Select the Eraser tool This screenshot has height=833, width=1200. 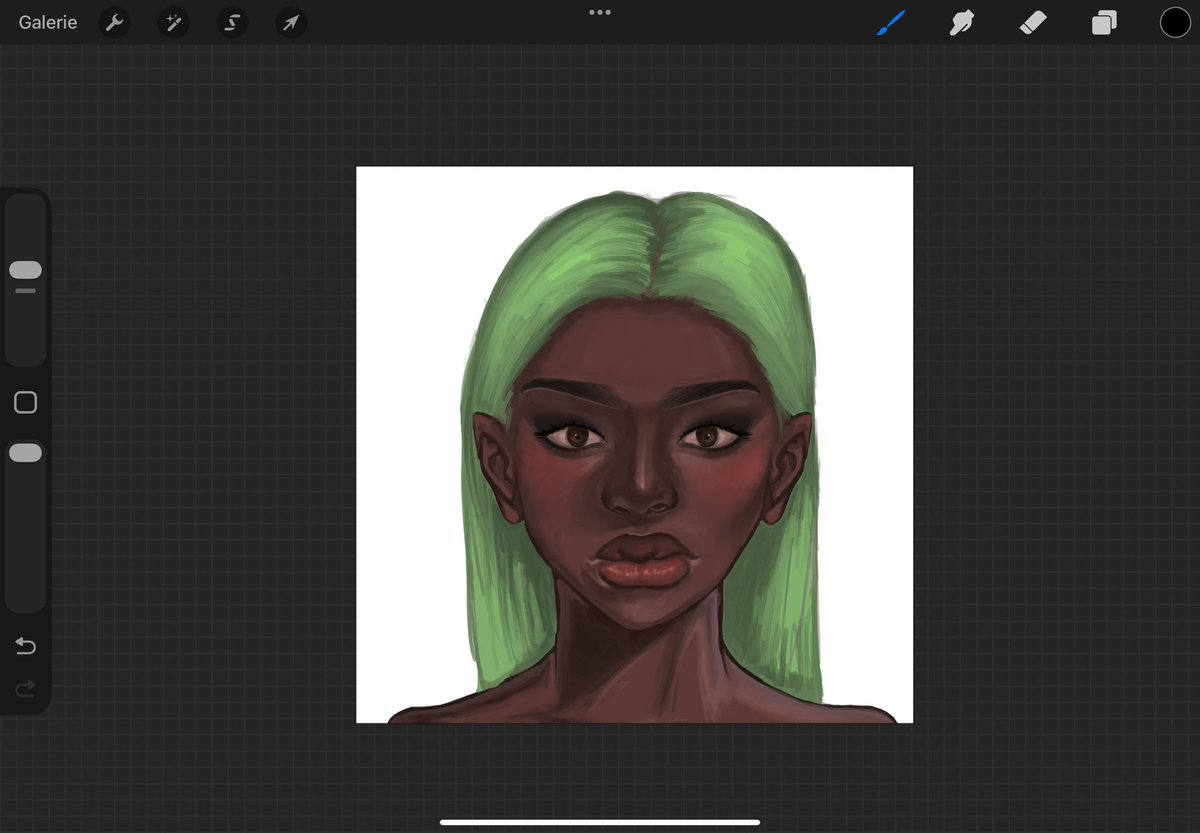pos(1032,22)
